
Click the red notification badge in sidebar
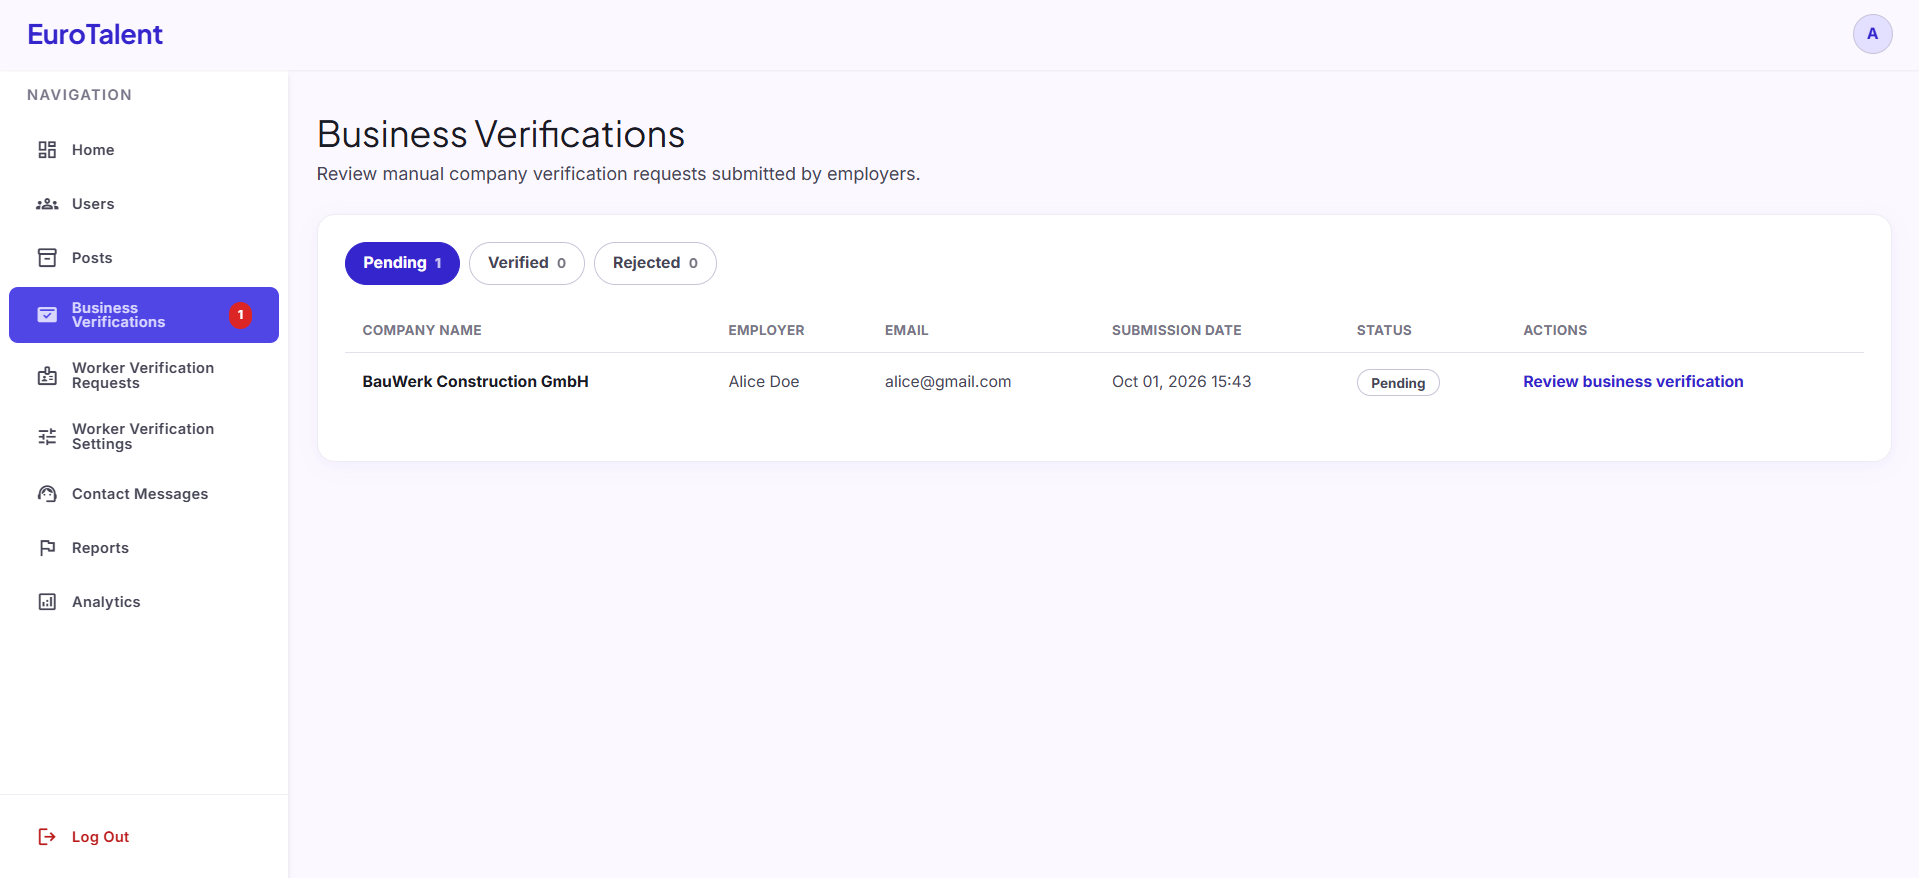click(240, 315)
